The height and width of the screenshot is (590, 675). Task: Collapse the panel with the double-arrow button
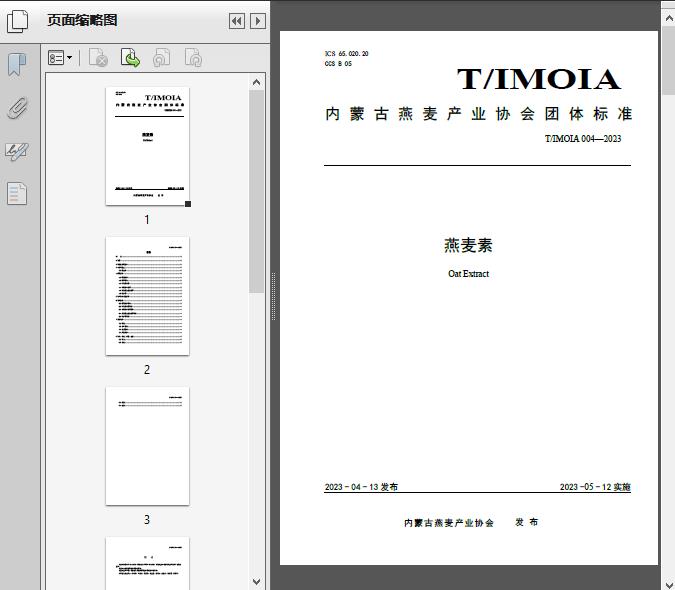pyautogui.click(x=237, y=21)
